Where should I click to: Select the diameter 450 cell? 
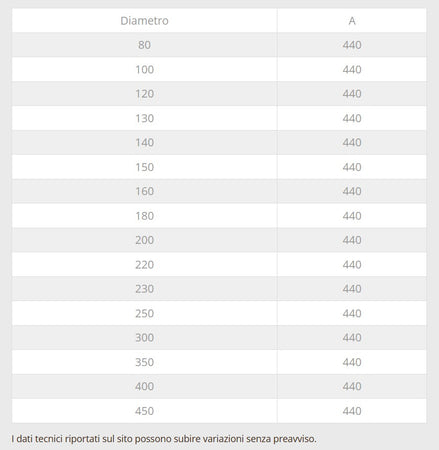[144, 411]
